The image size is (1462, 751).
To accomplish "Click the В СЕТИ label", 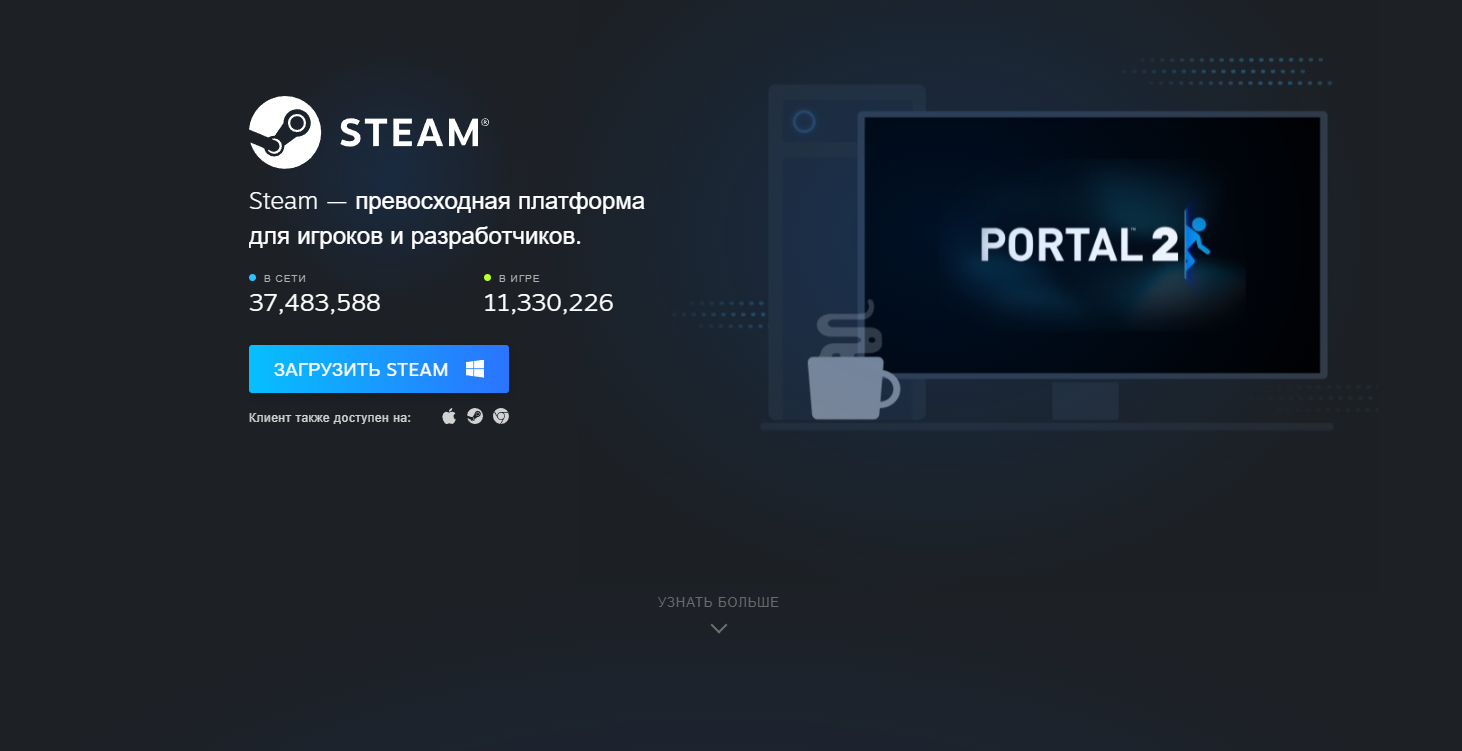I will (x=285, y=278).
